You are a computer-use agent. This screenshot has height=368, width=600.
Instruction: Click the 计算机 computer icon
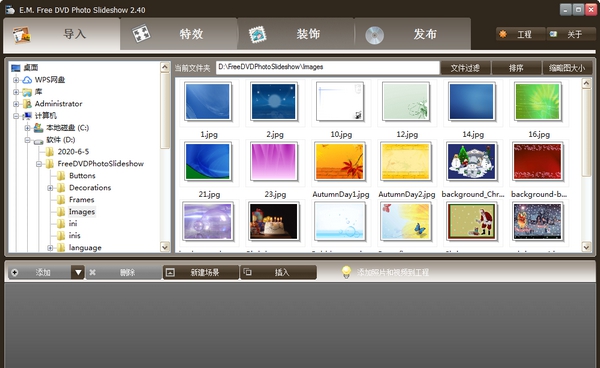pos(27,116)
